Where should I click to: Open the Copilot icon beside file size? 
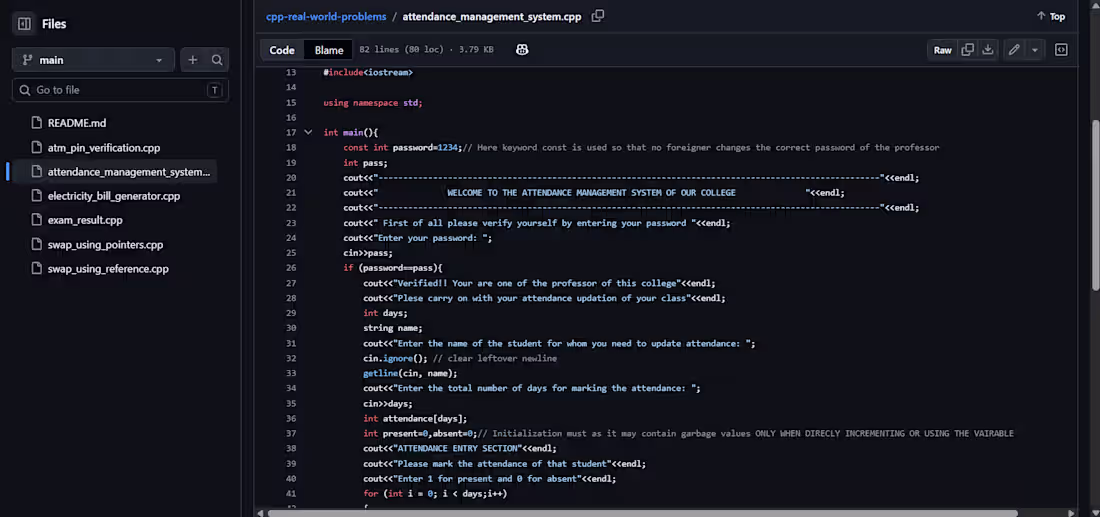pyautogui.click(x=522, y=50)
